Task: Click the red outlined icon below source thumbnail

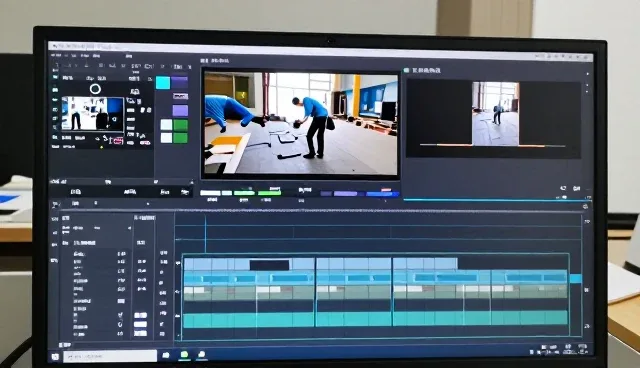Action: [x=118, y=141]
